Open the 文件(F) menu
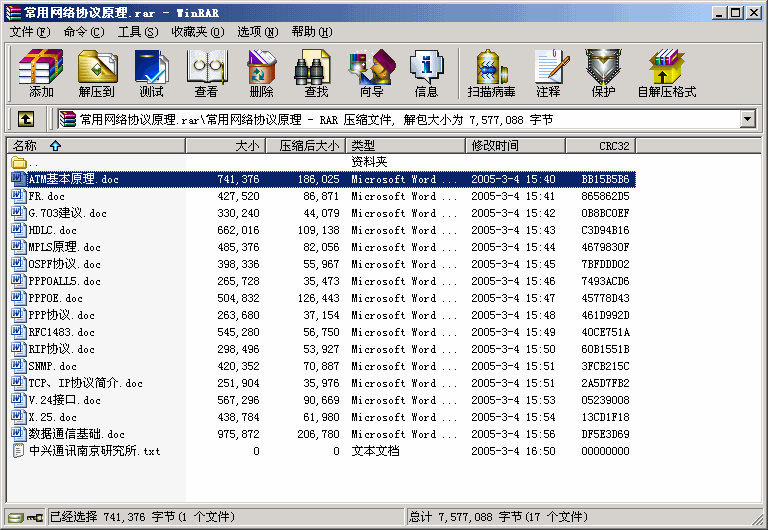 point(30,32)
